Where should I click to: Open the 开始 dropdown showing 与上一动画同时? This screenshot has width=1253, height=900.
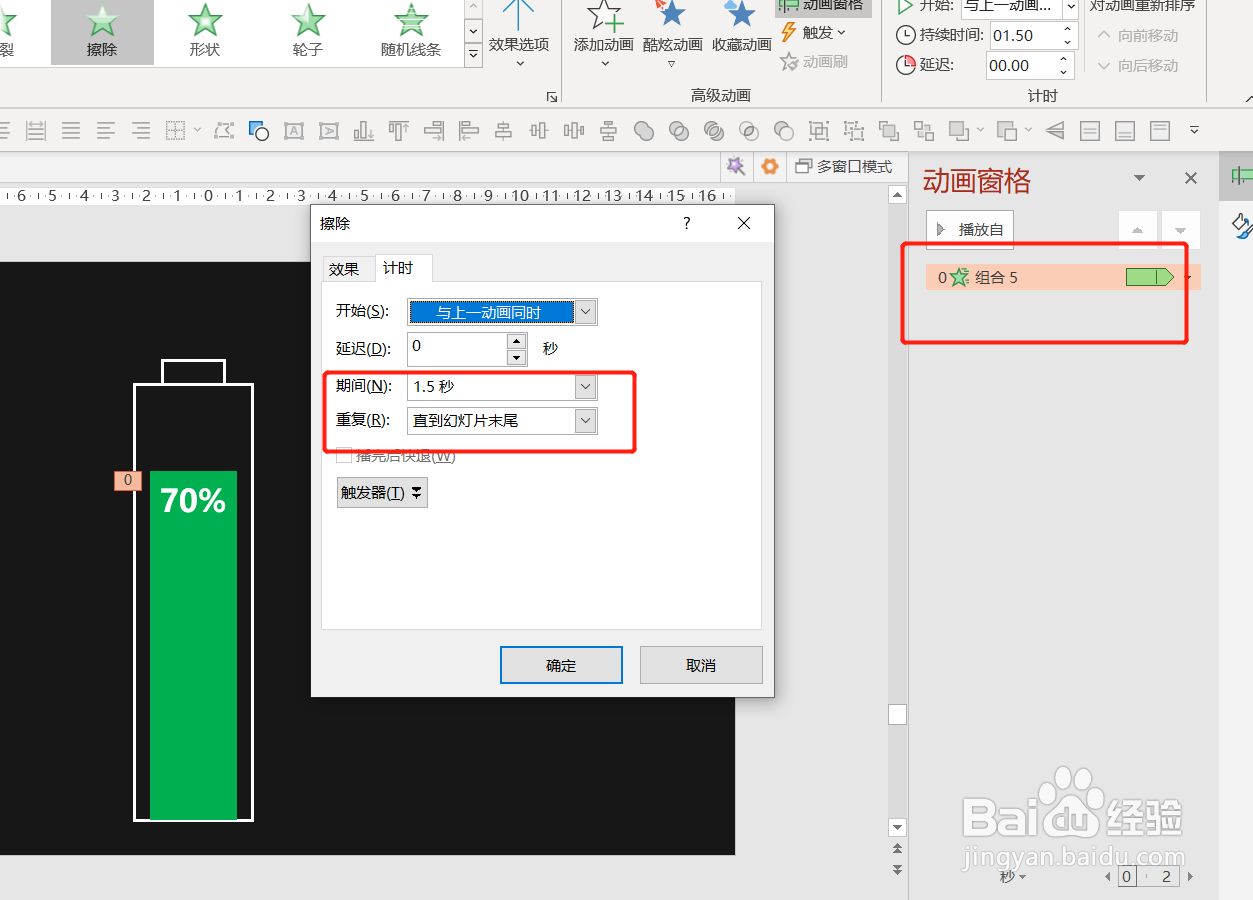[x=585, y=311]
